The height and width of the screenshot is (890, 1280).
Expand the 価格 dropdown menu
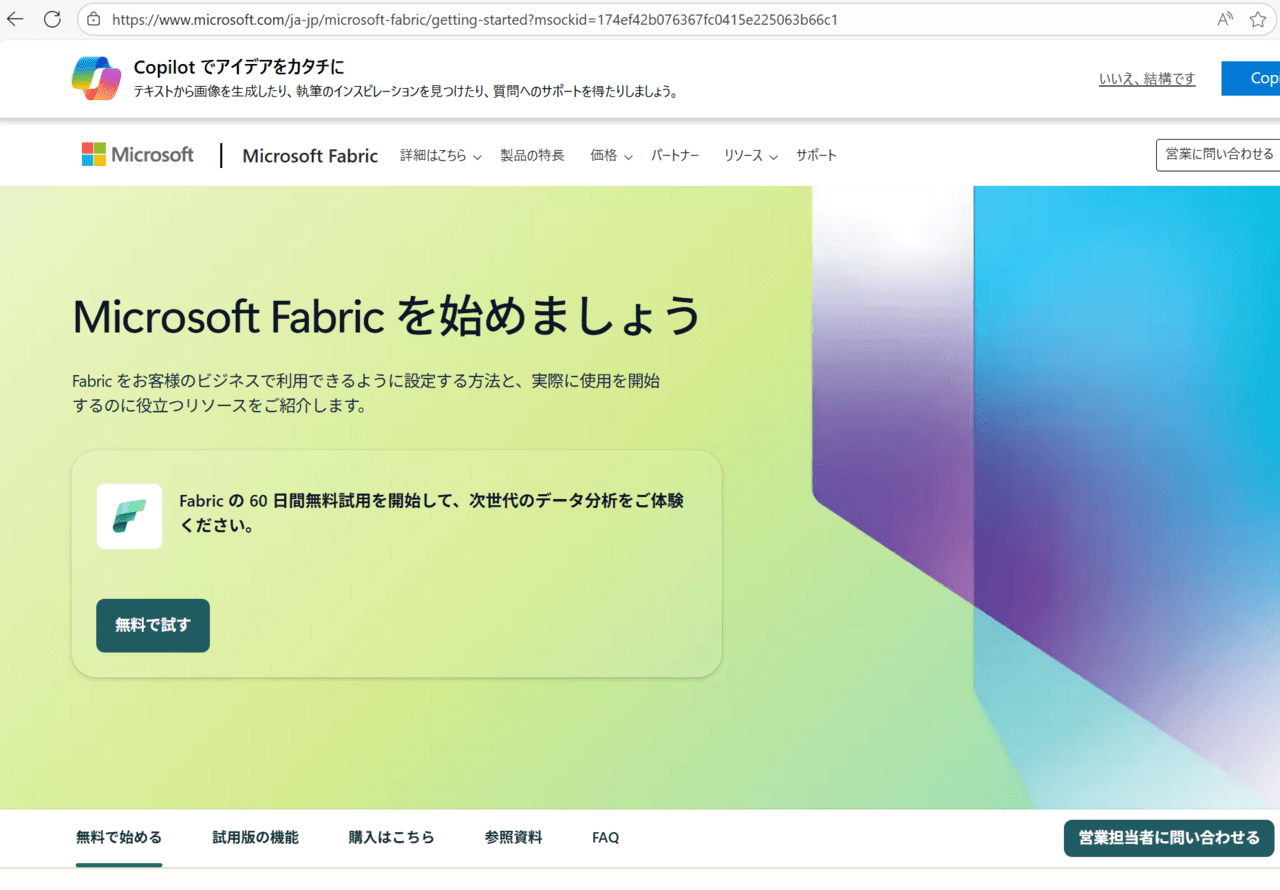pos(611,156)
